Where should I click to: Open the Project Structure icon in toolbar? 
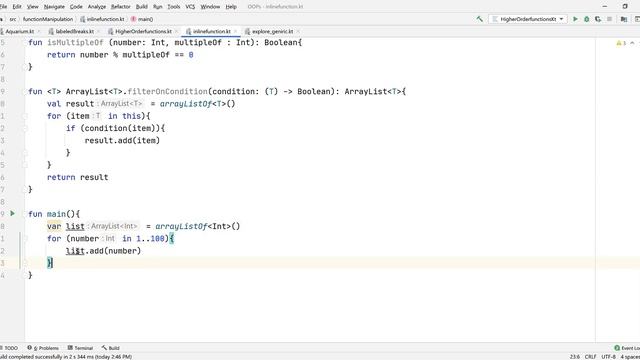tap(624, 19)
